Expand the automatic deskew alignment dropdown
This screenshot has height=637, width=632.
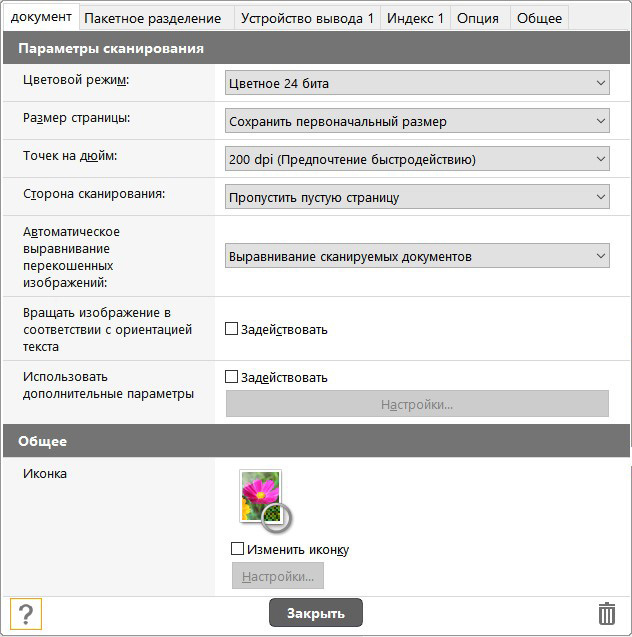[x=417, y=256]
